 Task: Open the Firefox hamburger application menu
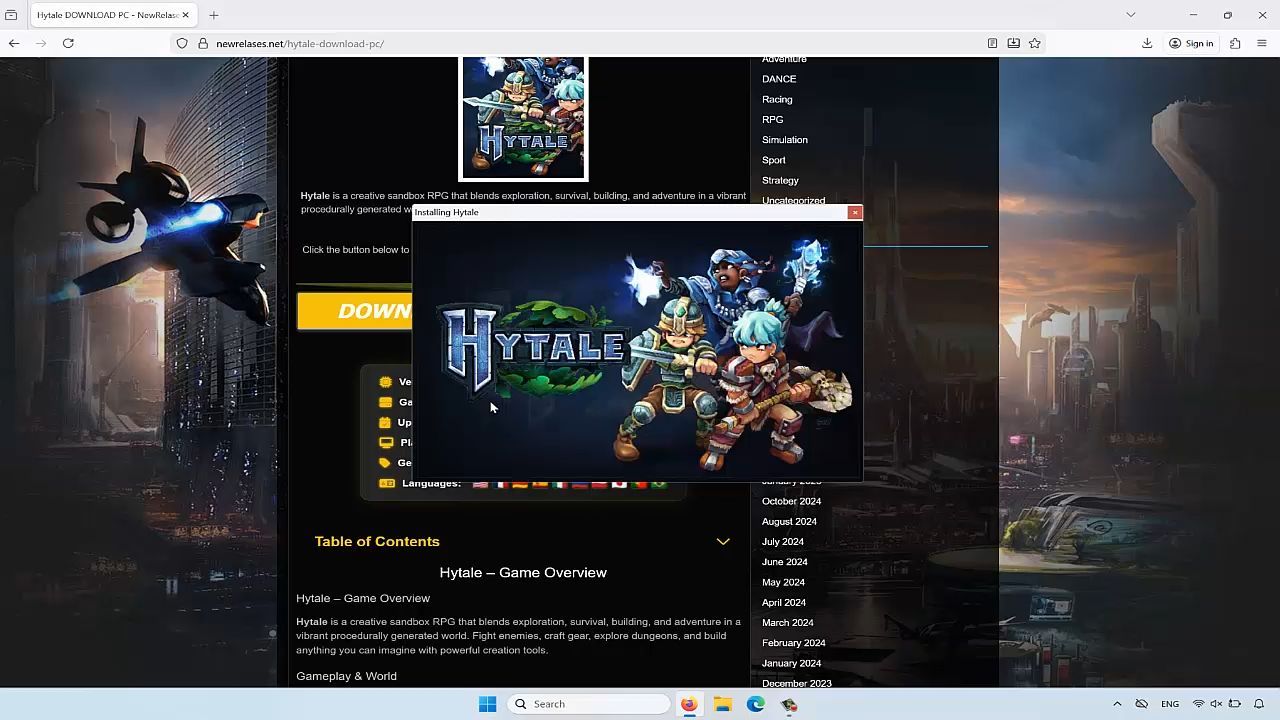tap(1262, 43)
